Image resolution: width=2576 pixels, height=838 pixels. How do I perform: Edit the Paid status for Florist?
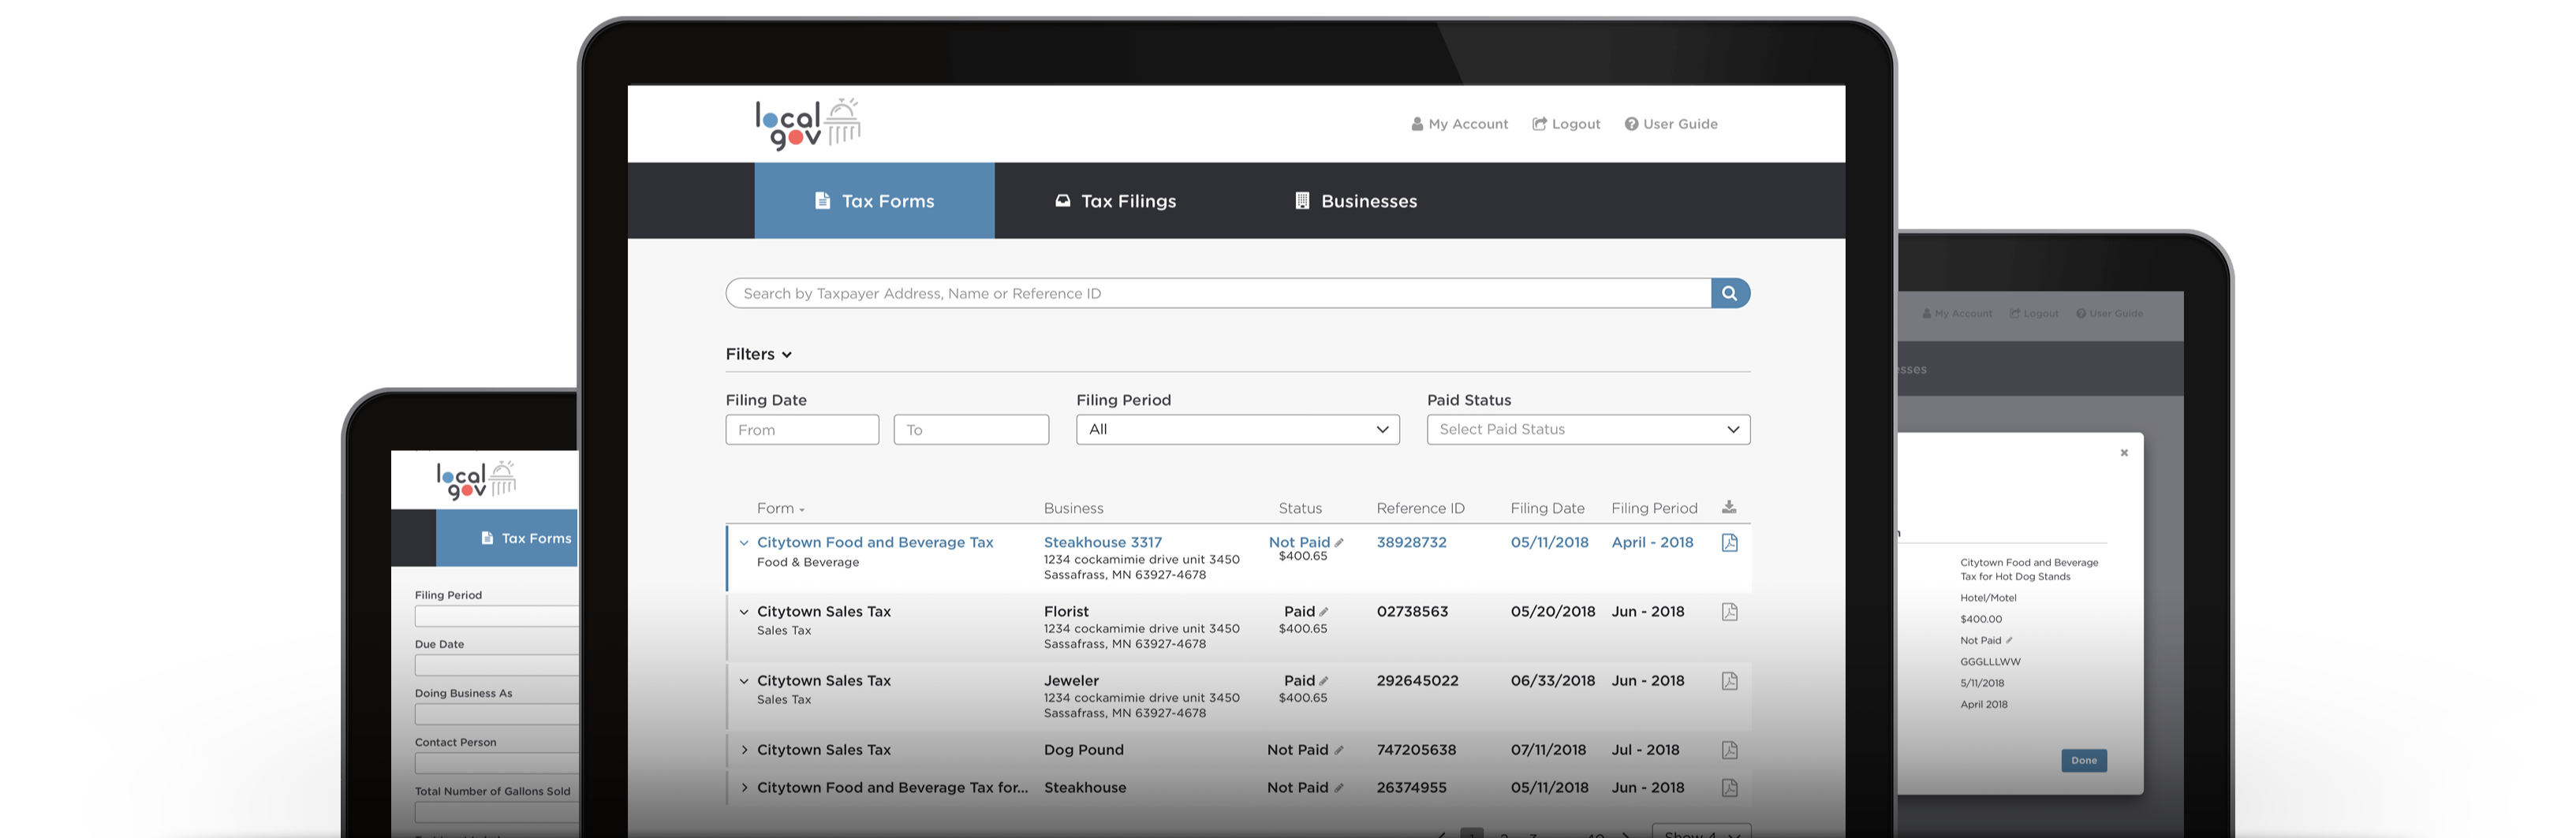(1323, 612)
